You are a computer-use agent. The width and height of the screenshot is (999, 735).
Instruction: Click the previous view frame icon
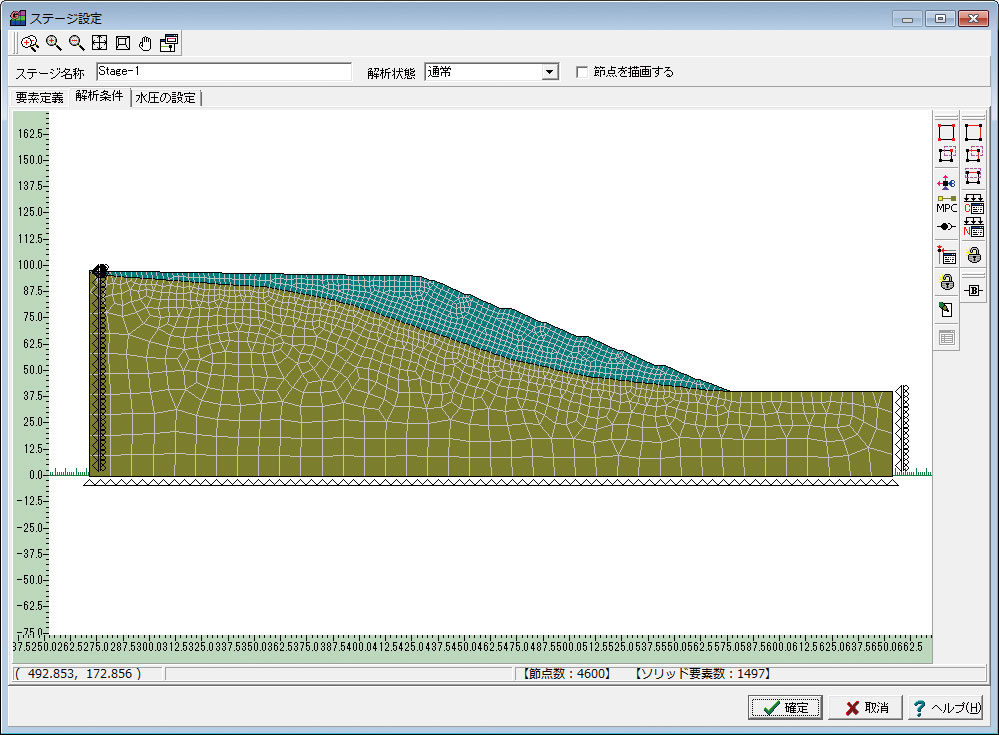(x=123, y=43)
